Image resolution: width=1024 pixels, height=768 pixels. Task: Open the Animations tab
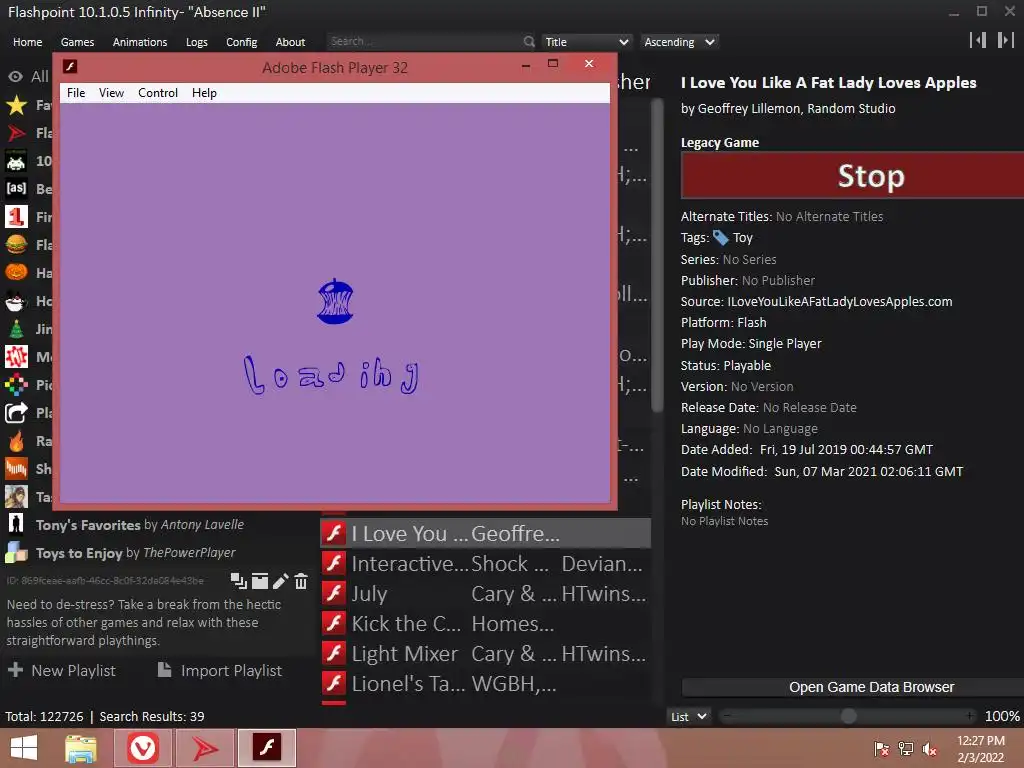pyautogui.click(x=140, y=42)
